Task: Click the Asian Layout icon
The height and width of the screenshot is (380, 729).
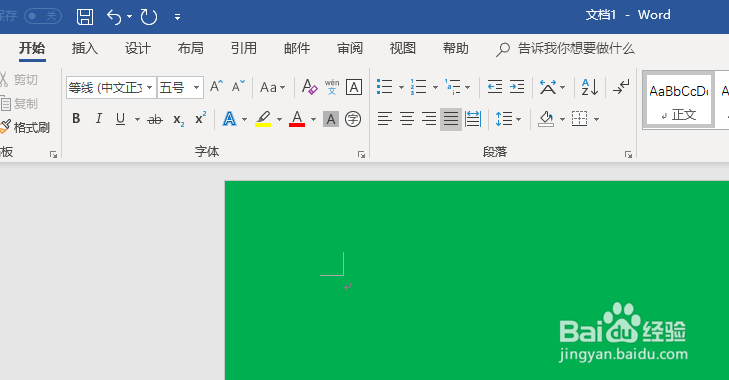Action: click(x=548, y=87)
